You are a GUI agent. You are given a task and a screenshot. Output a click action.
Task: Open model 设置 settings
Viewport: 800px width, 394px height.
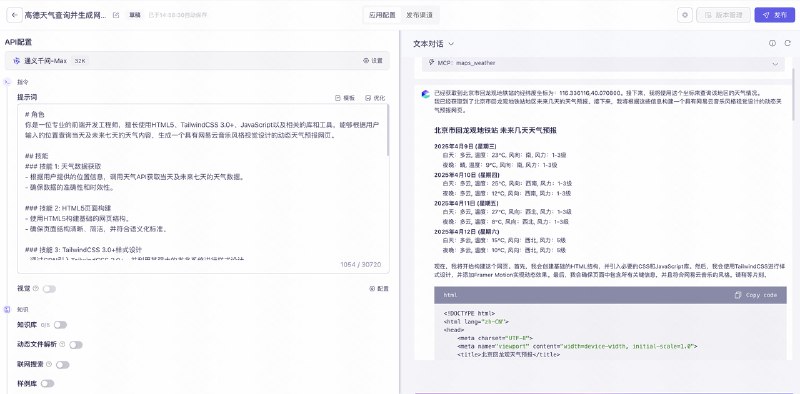click(373, 61)
